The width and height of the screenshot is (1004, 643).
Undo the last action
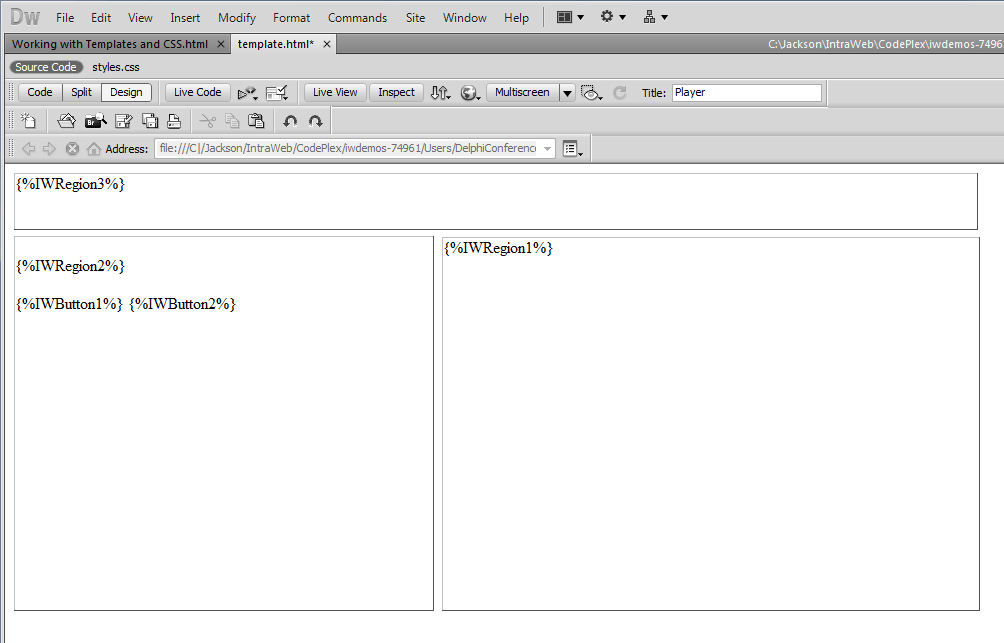[x=291, y=120]
